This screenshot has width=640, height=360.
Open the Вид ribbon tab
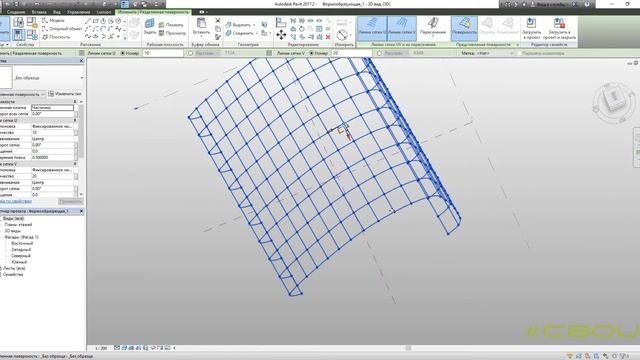(57, 12)
